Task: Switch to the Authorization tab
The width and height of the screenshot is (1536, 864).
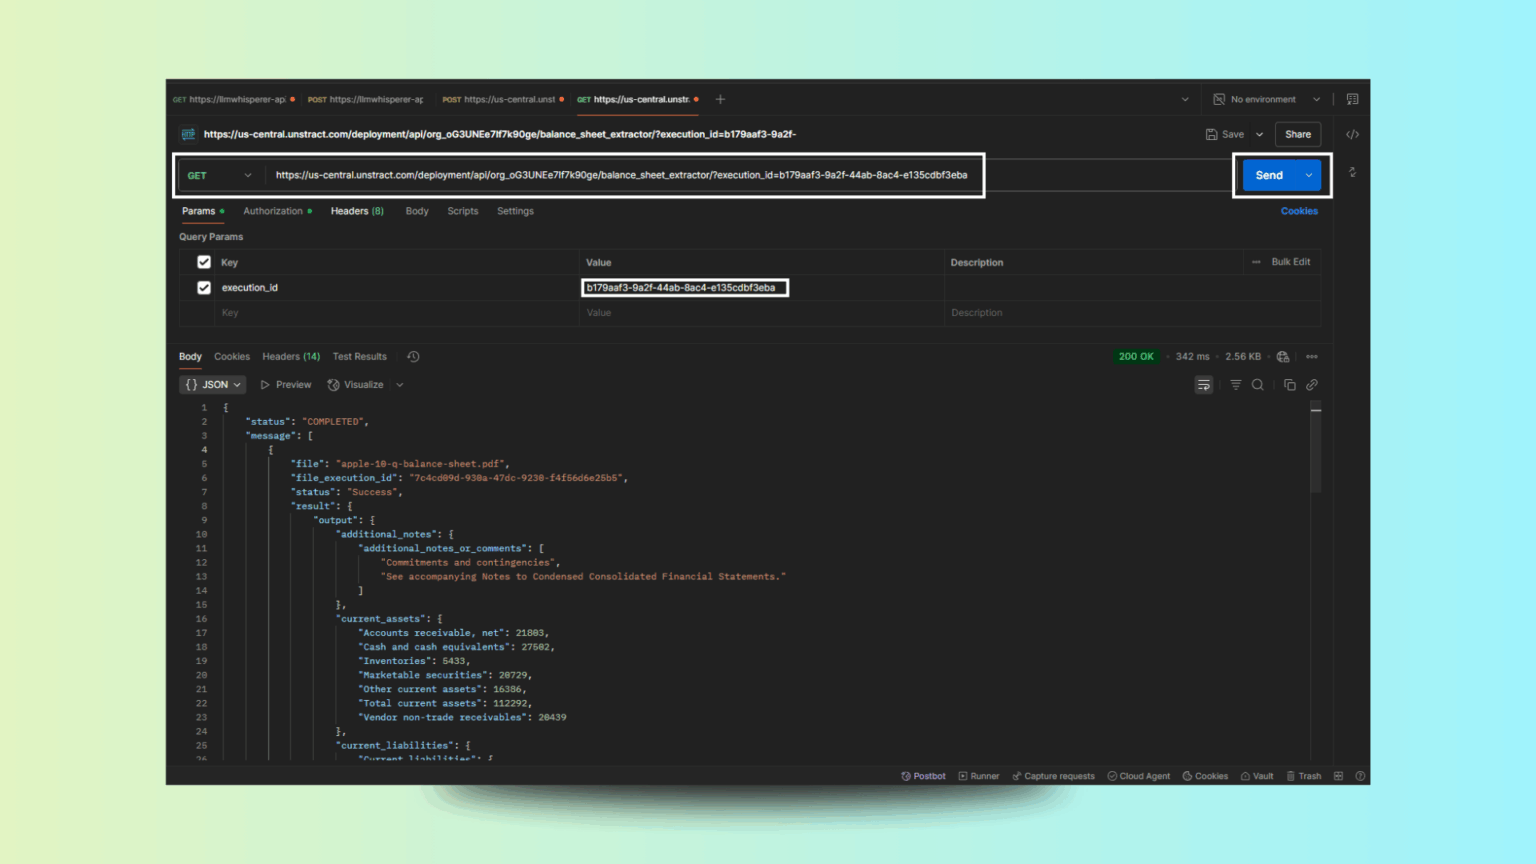Action: coord(273,211)
